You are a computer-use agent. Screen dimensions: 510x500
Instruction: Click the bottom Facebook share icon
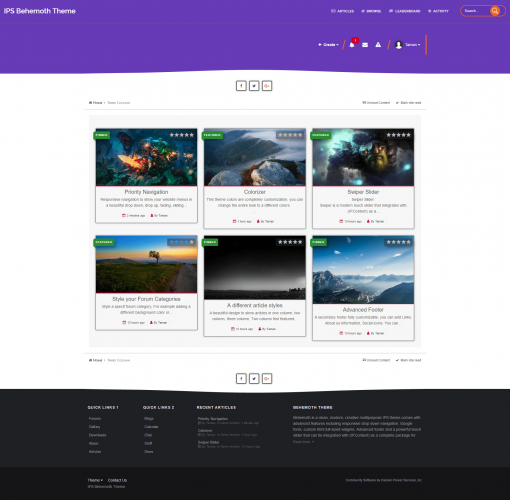pyautogui.click(x=241, y=379)
